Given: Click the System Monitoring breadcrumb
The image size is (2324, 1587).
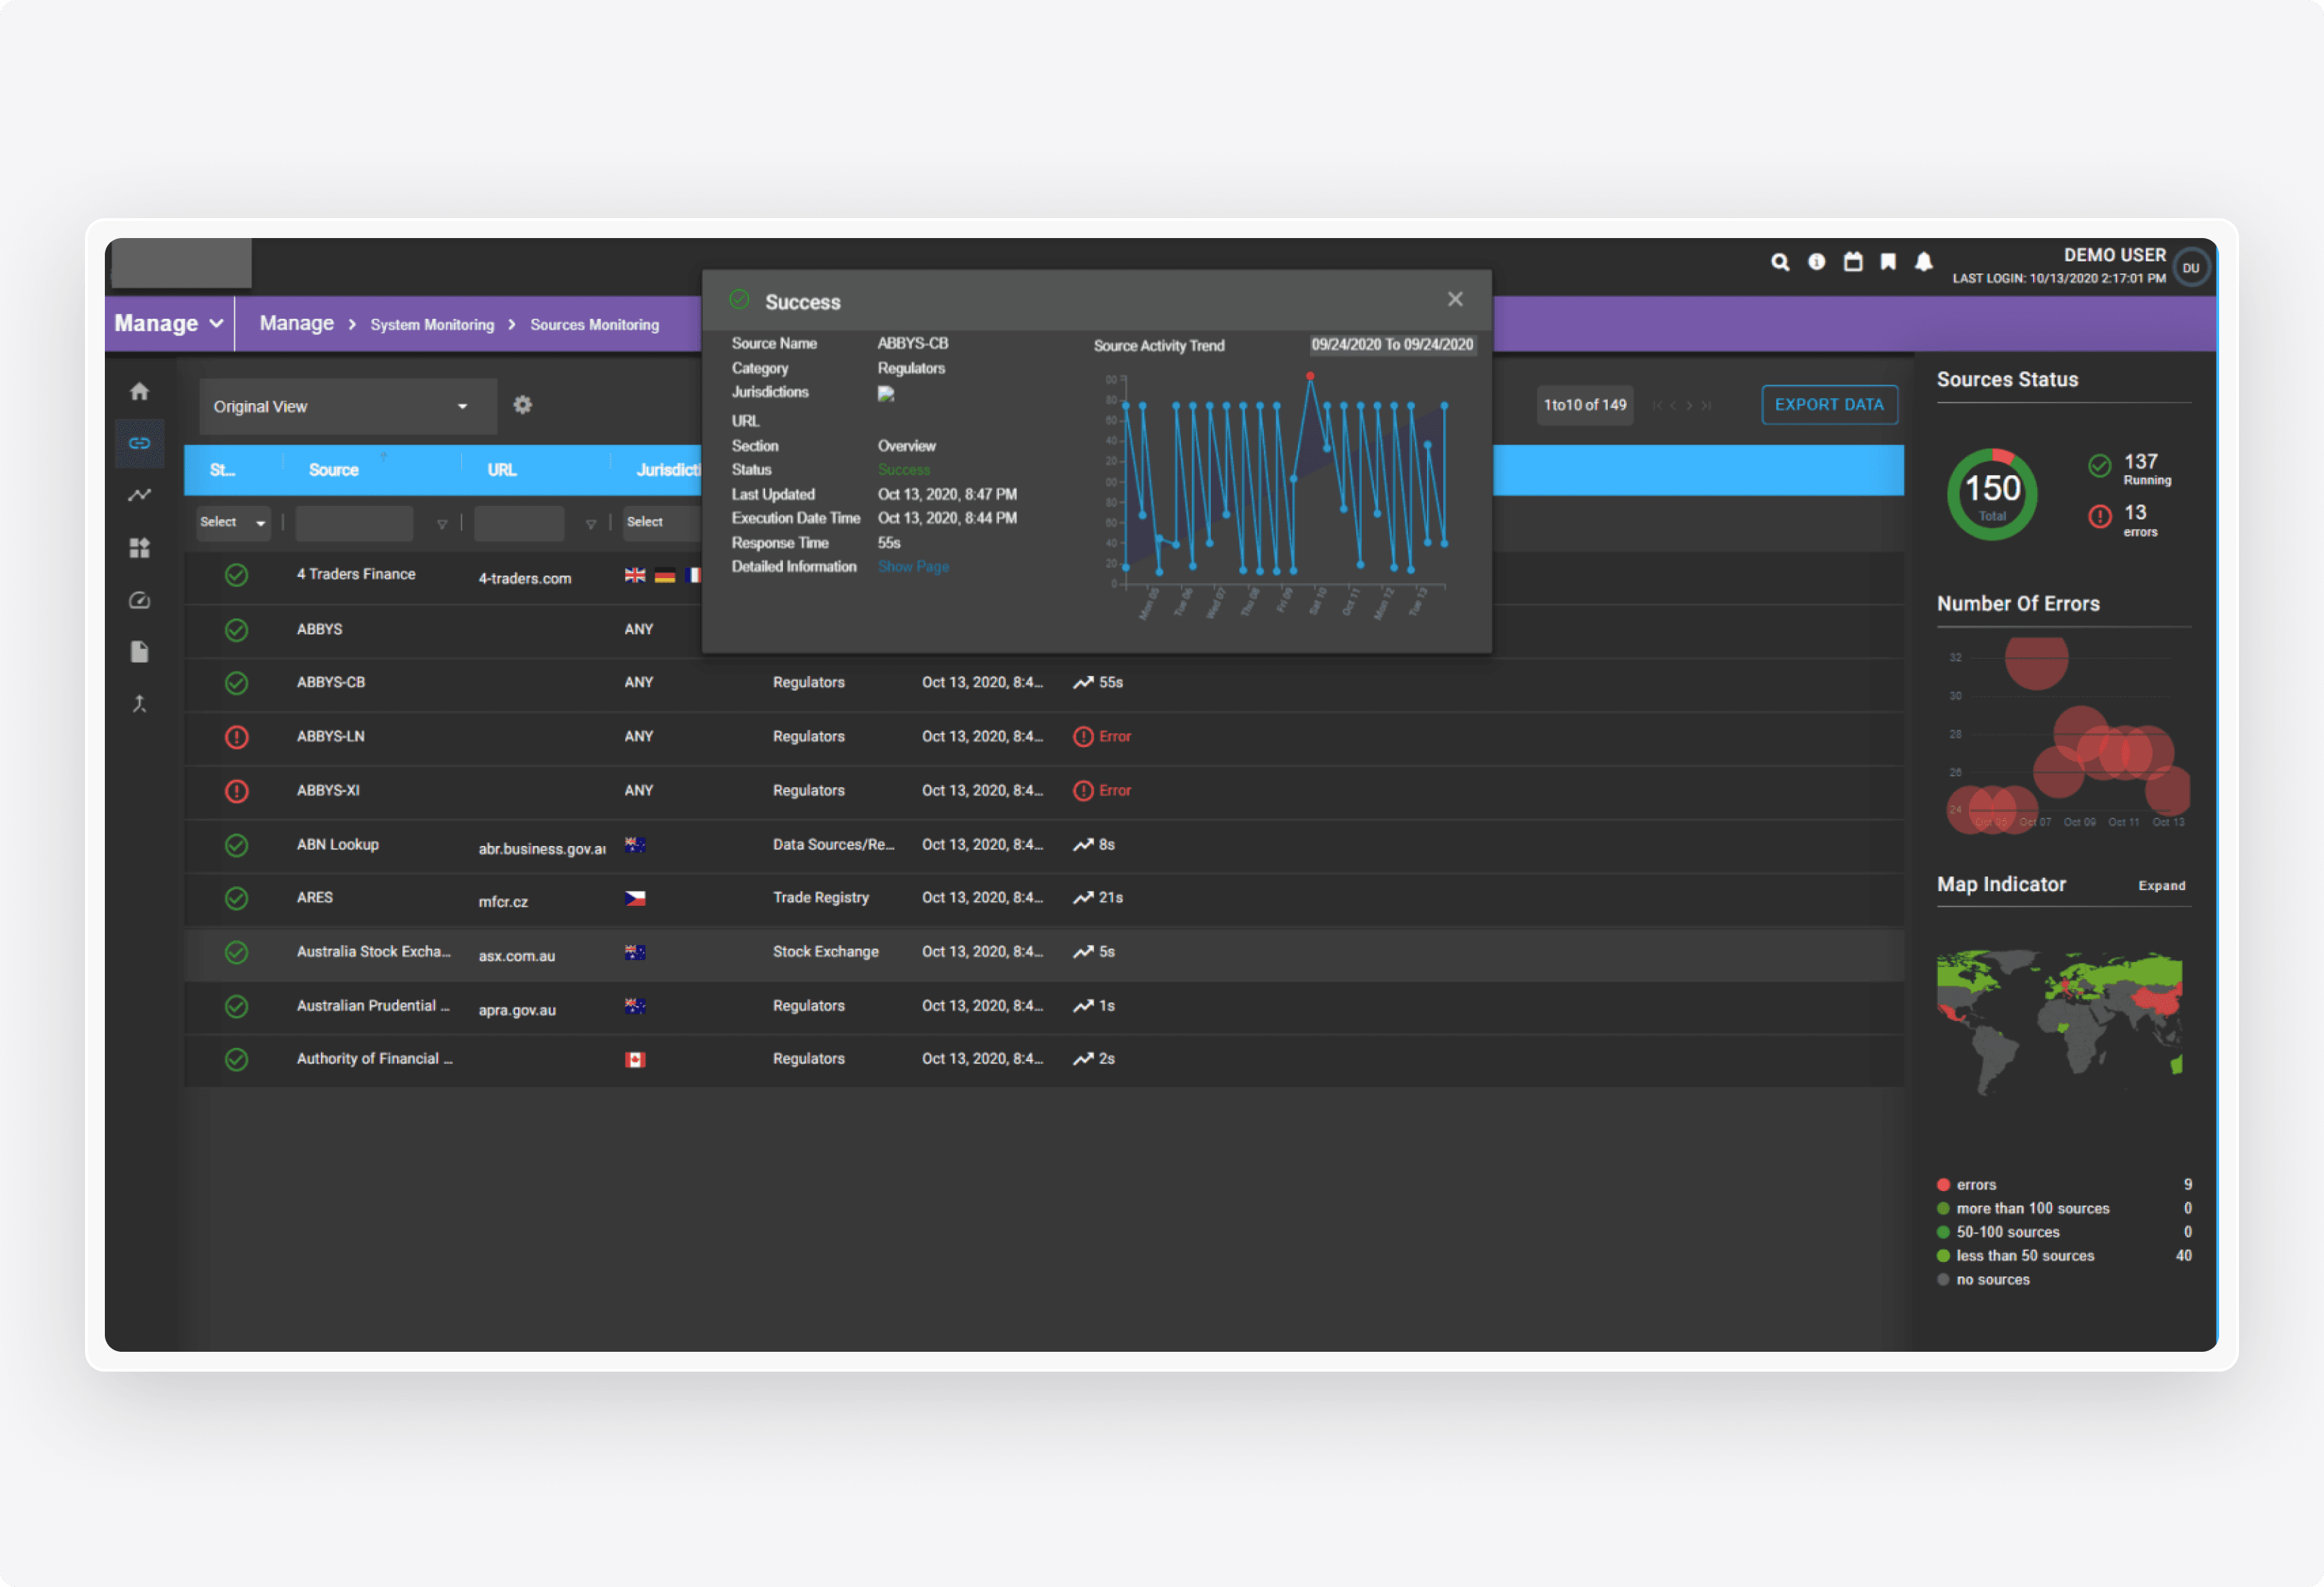Looking at the screenshot, I should 432,325.
